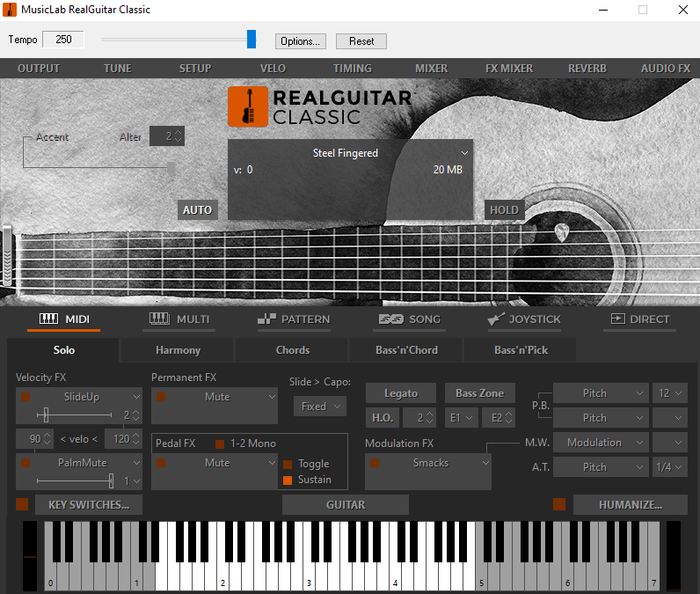Viewport: 700px width, 594px height.
Task: Open the Slide Capo Fixed dropdown
Action: tap(320, 407)
